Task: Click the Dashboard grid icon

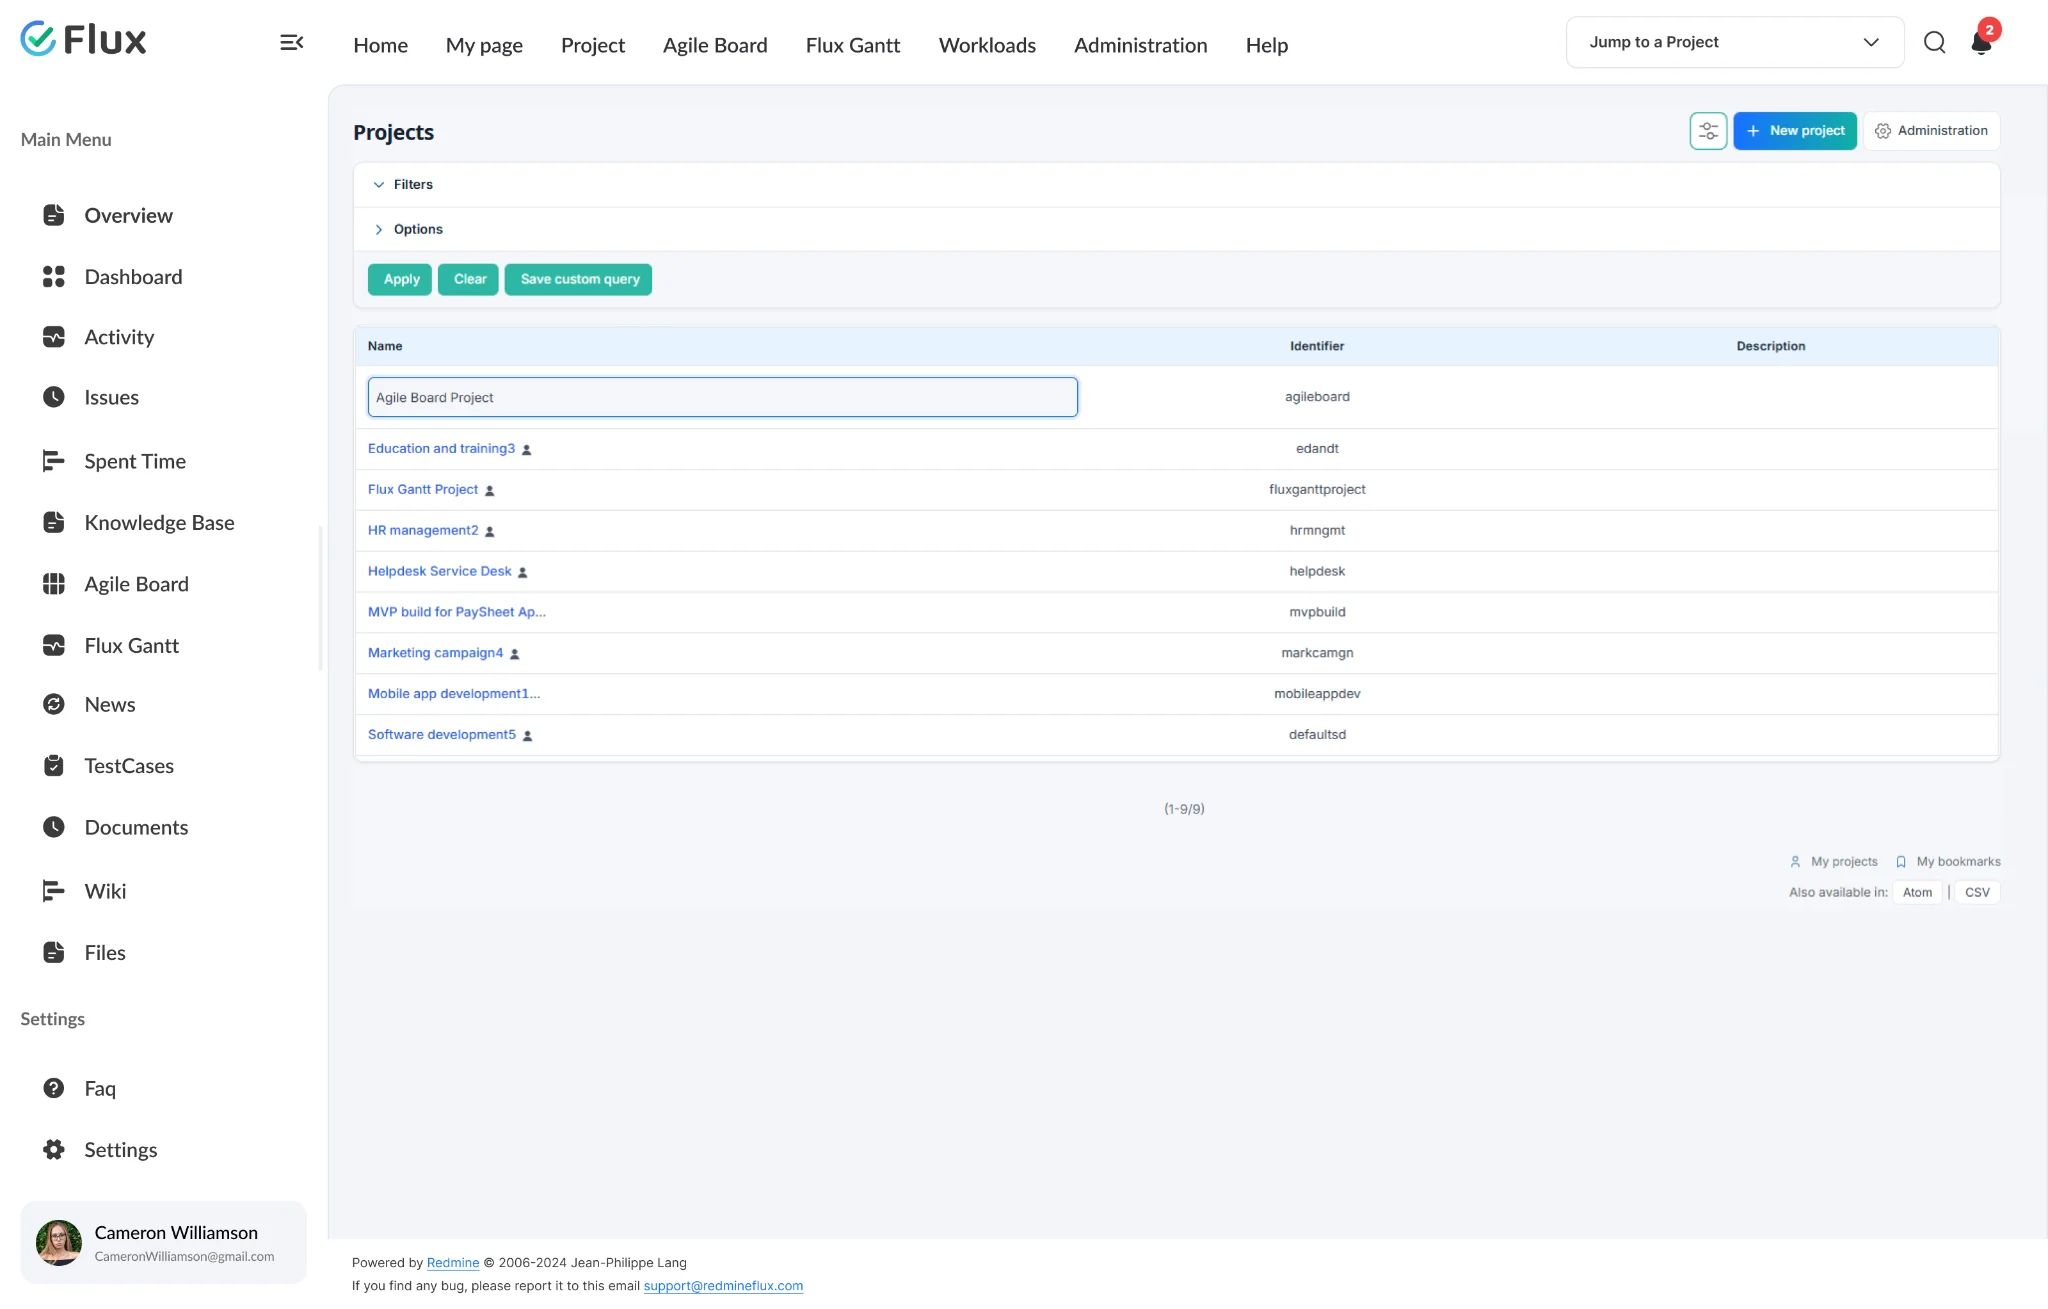Action: pyautogui.click(x=54, y=277)
